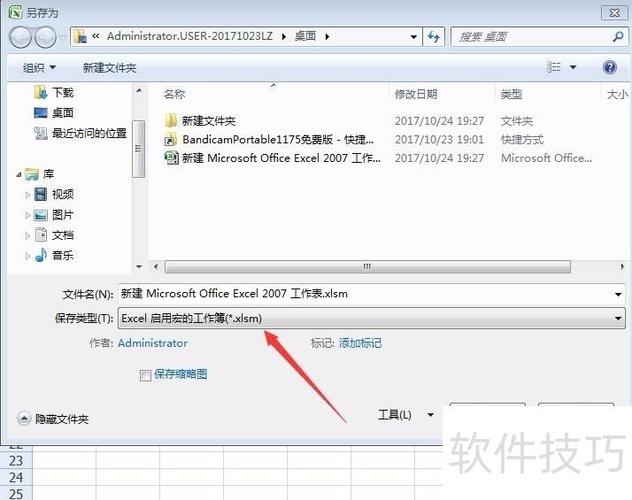Viewport: 632px width, 500px height.
Task: Sort by 修改日期 column header
Action: pyautogui.click(x=416, y=94)
